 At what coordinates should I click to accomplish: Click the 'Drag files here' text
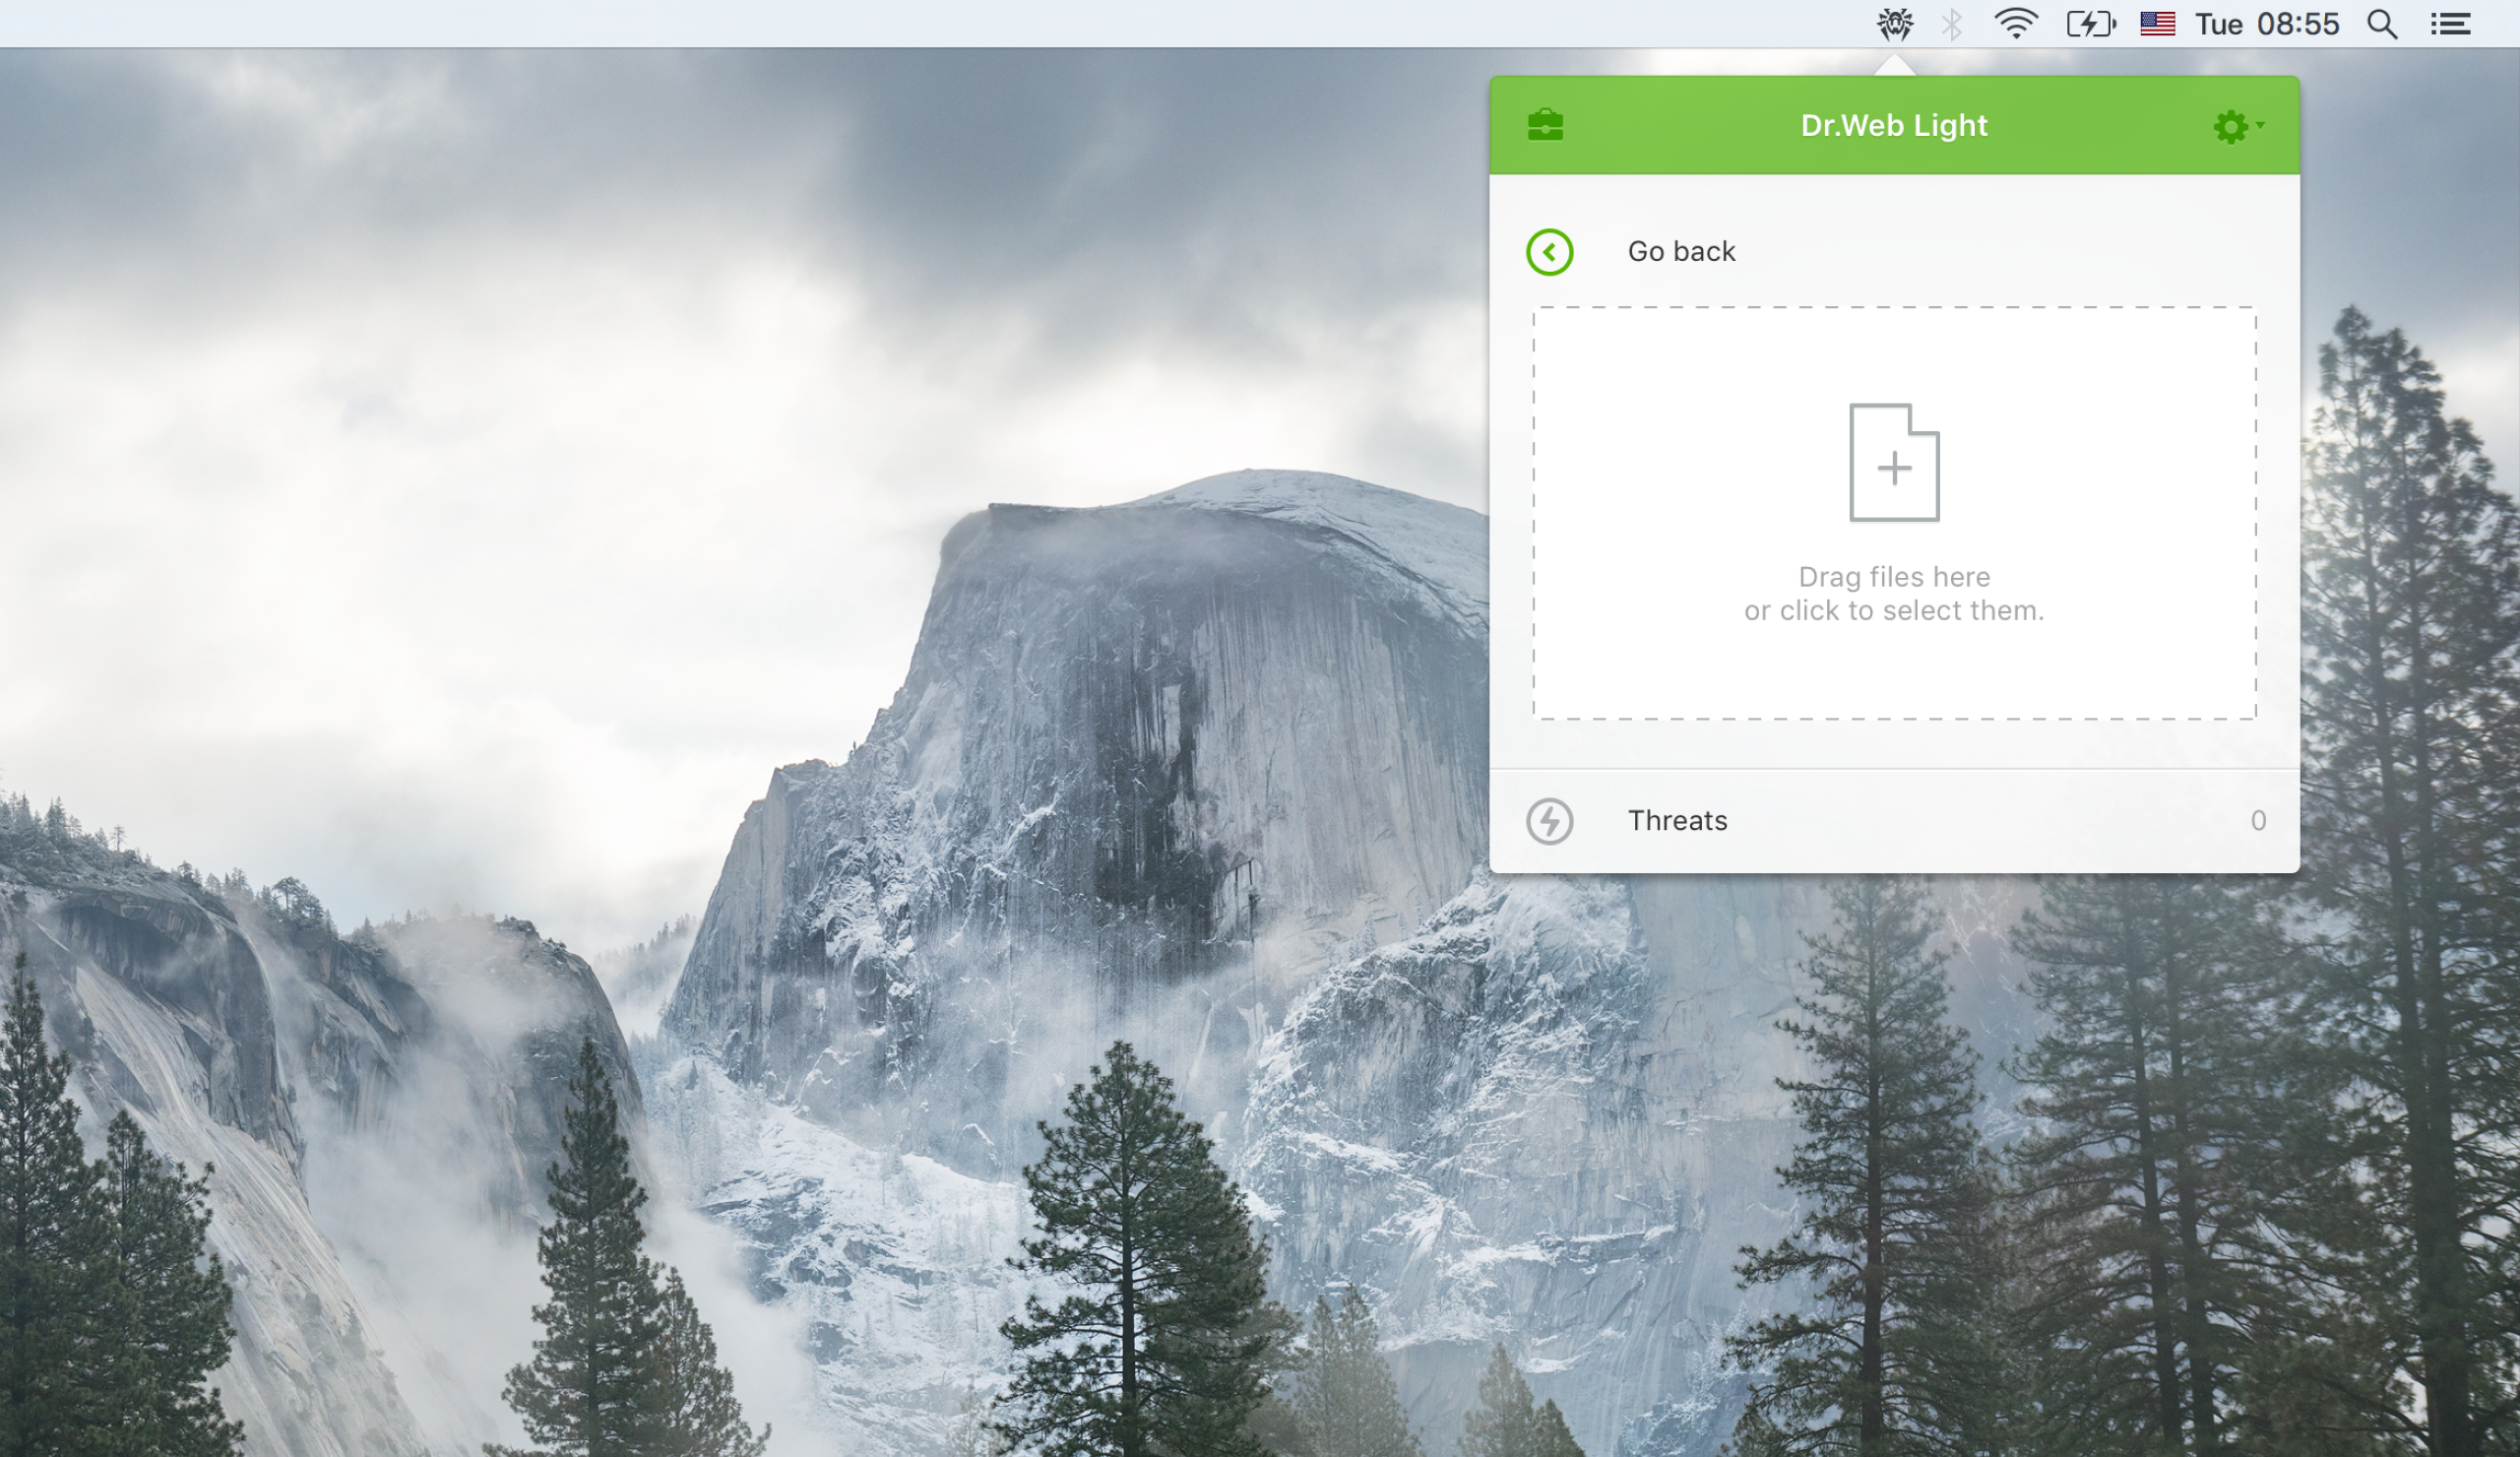click(x=1893, y=577)
